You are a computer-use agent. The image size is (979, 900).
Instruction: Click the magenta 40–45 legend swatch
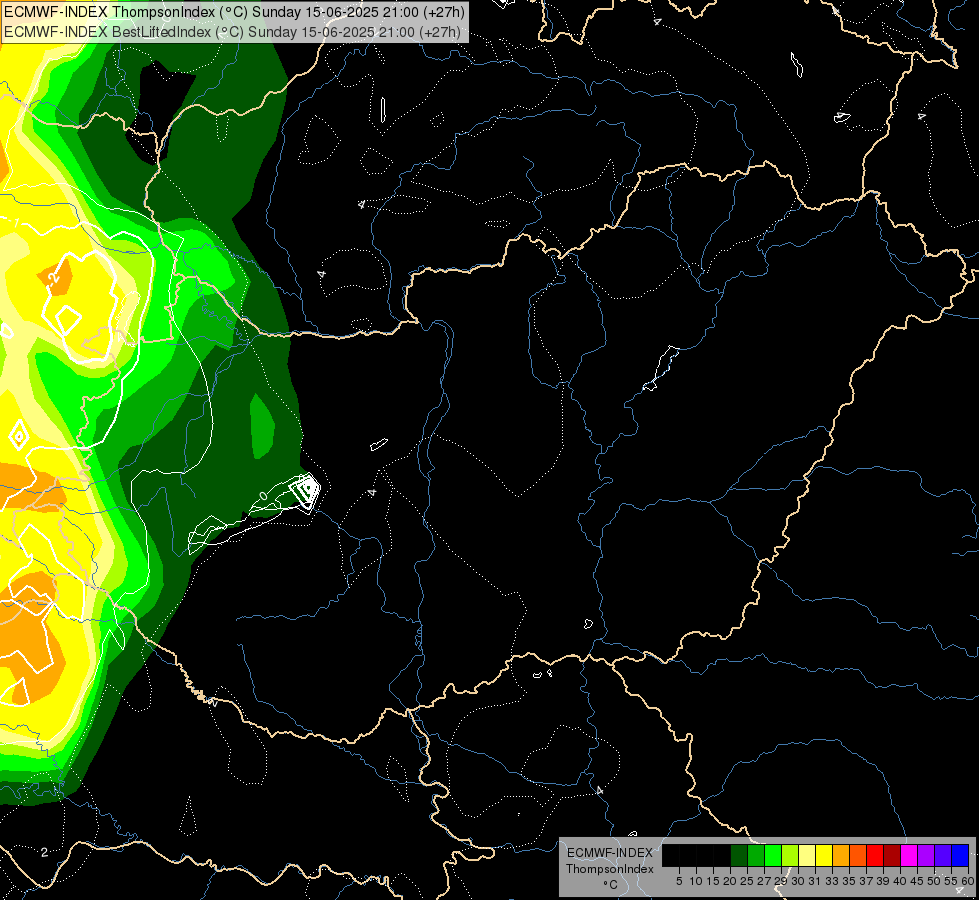[x=908, y=855]
